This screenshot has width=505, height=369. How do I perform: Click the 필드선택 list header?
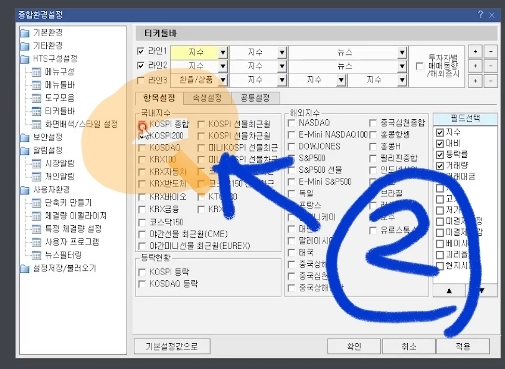(465, 119)
